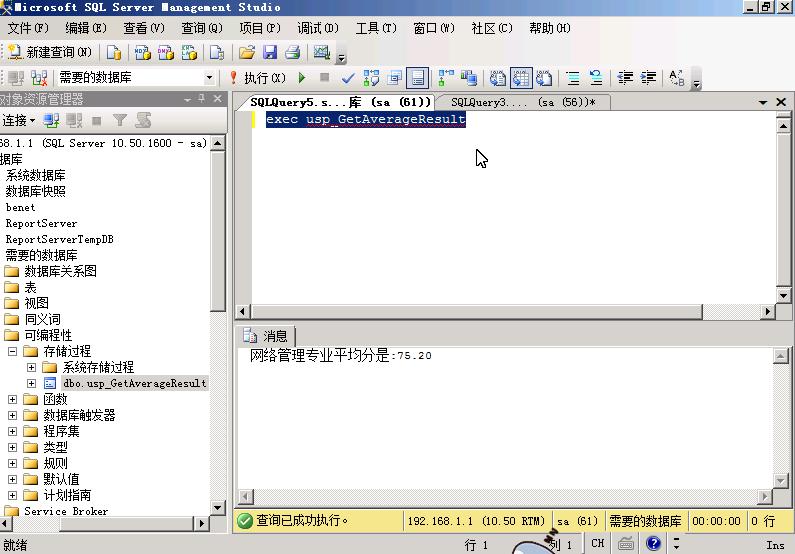
Task: Decrease indent of selected lines
Action: tap(625, 78)
